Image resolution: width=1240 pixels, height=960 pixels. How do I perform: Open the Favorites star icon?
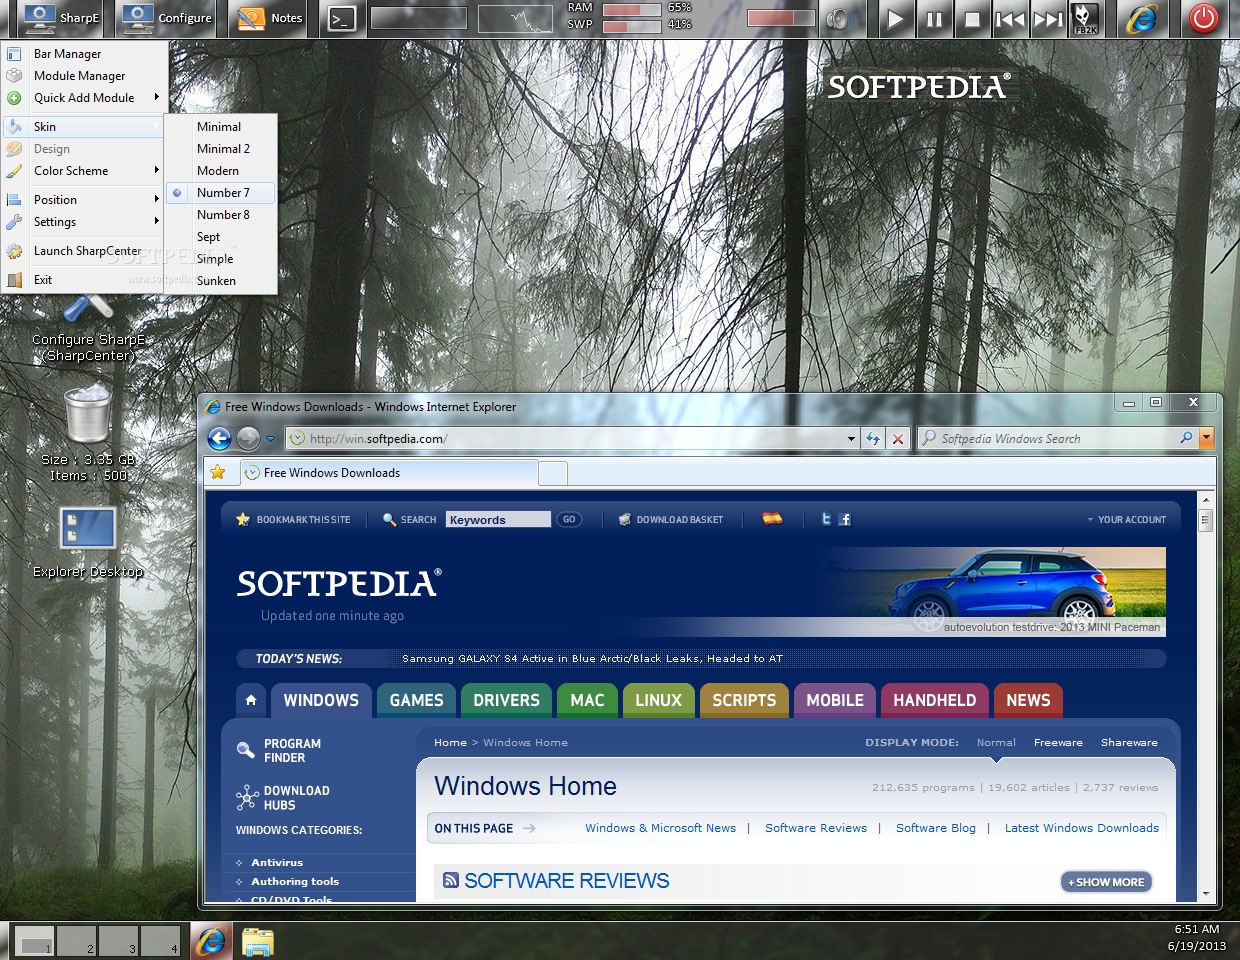tap(218, 472)
